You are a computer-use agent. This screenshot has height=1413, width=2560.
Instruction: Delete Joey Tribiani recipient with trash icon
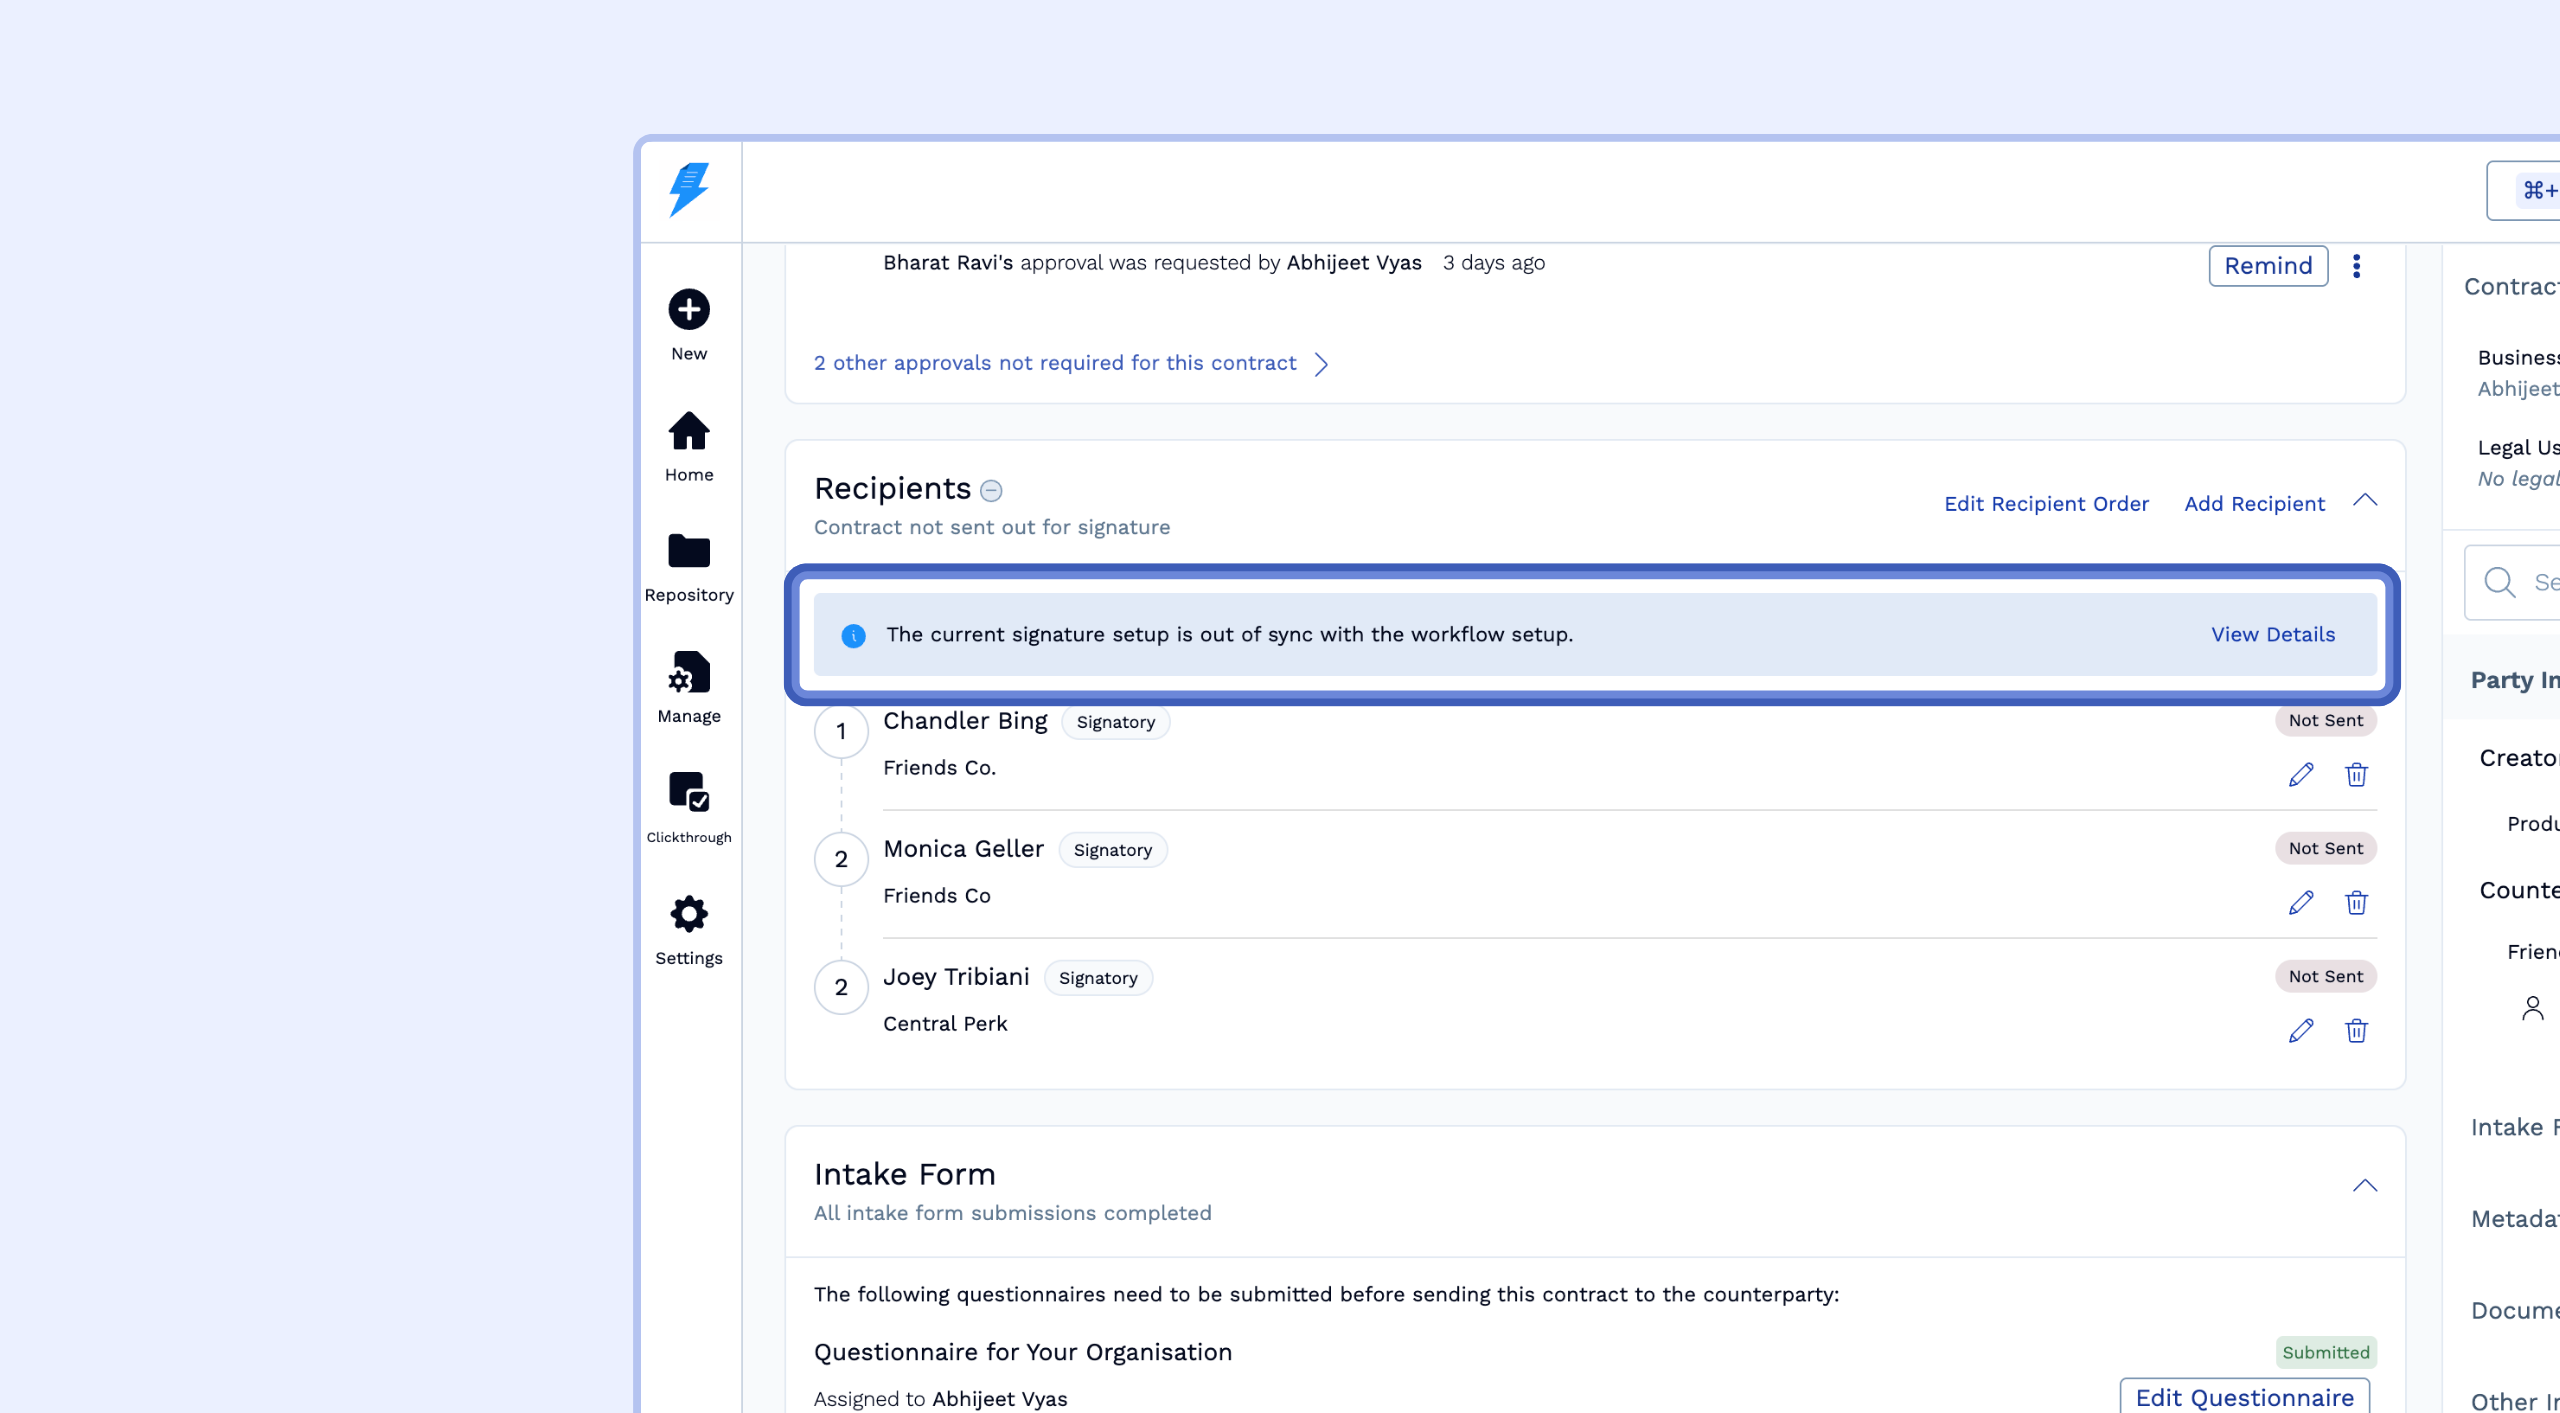pyautogui.click(x=2356, y=1031)
